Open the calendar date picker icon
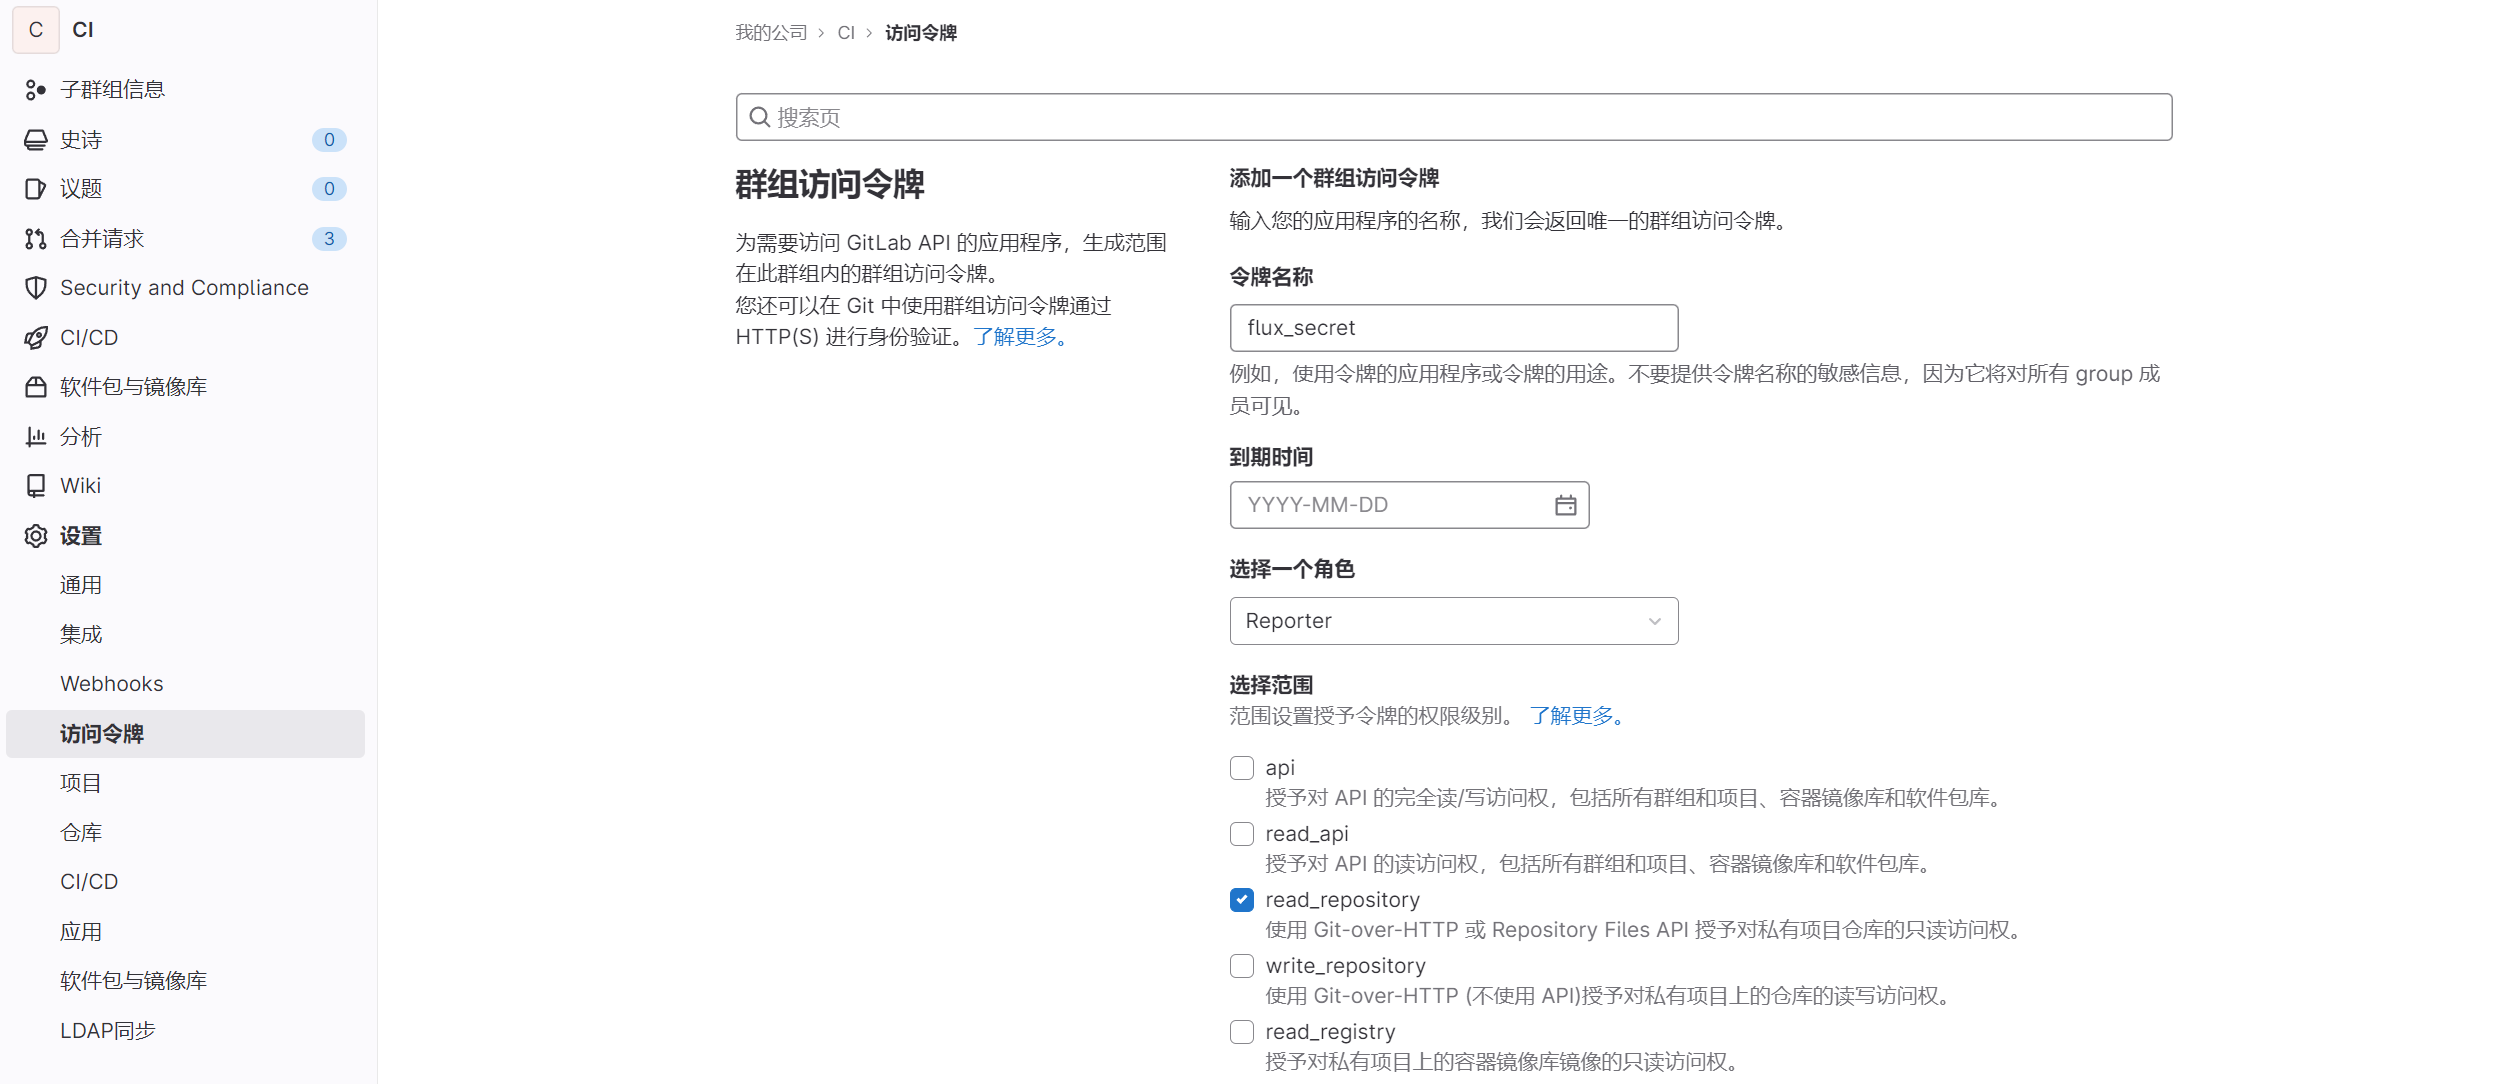This screenshot has width=2518, height=1084. [1565, 505]
